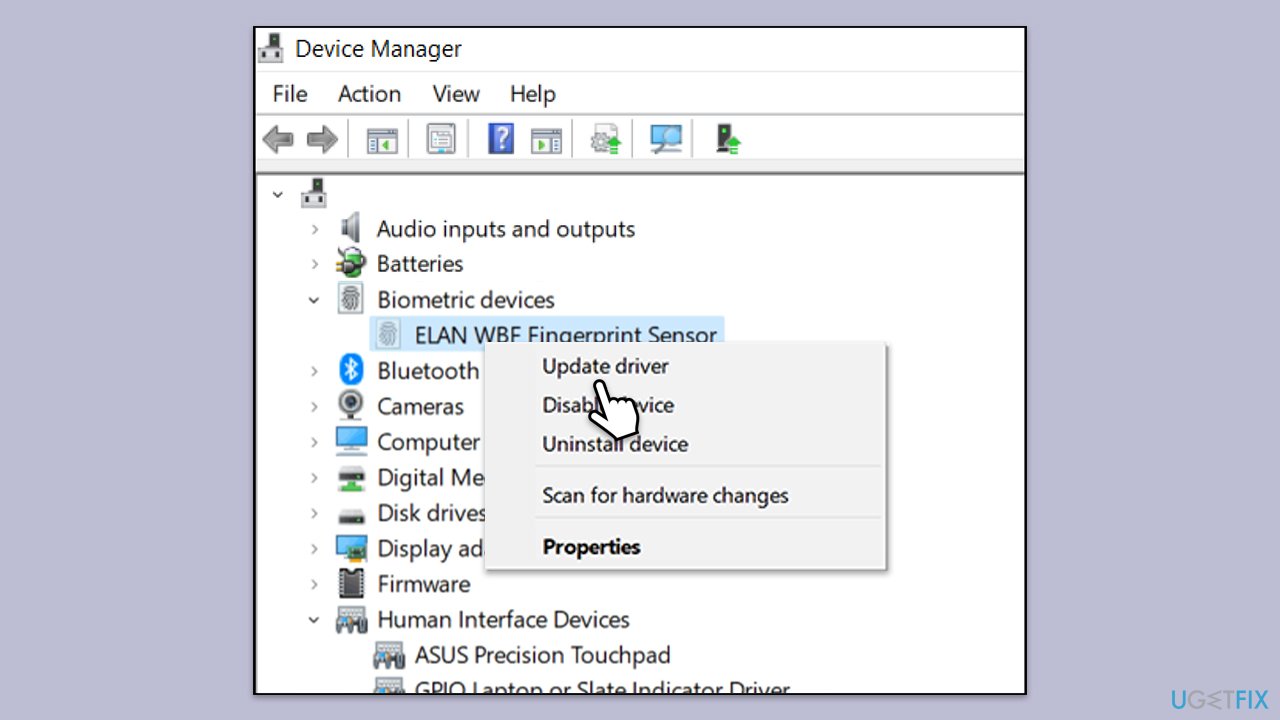Viewport: 1280px width, 720px height.
Task: Select ASUS Precision Touchpad device
Action: [x=542, y=655]
